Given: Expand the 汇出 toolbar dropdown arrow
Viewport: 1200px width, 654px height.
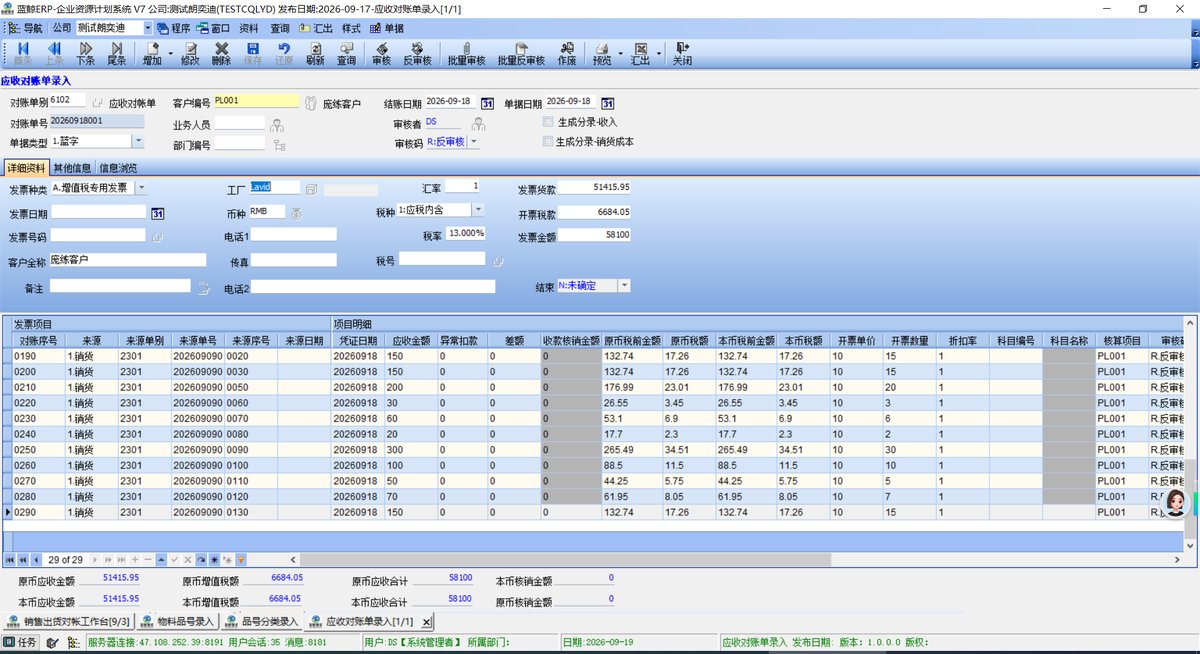Looking at the screenshot, I should 658,54.
